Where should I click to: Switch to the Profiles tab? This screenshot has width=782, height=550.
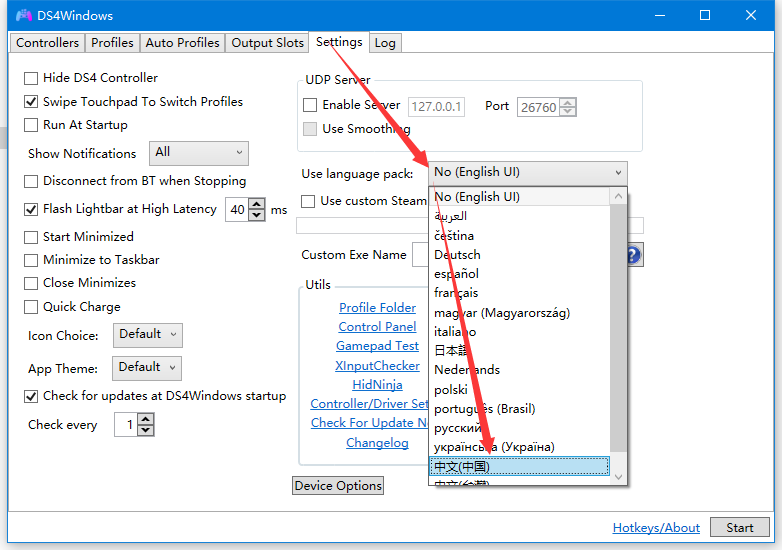pos(112,43)
